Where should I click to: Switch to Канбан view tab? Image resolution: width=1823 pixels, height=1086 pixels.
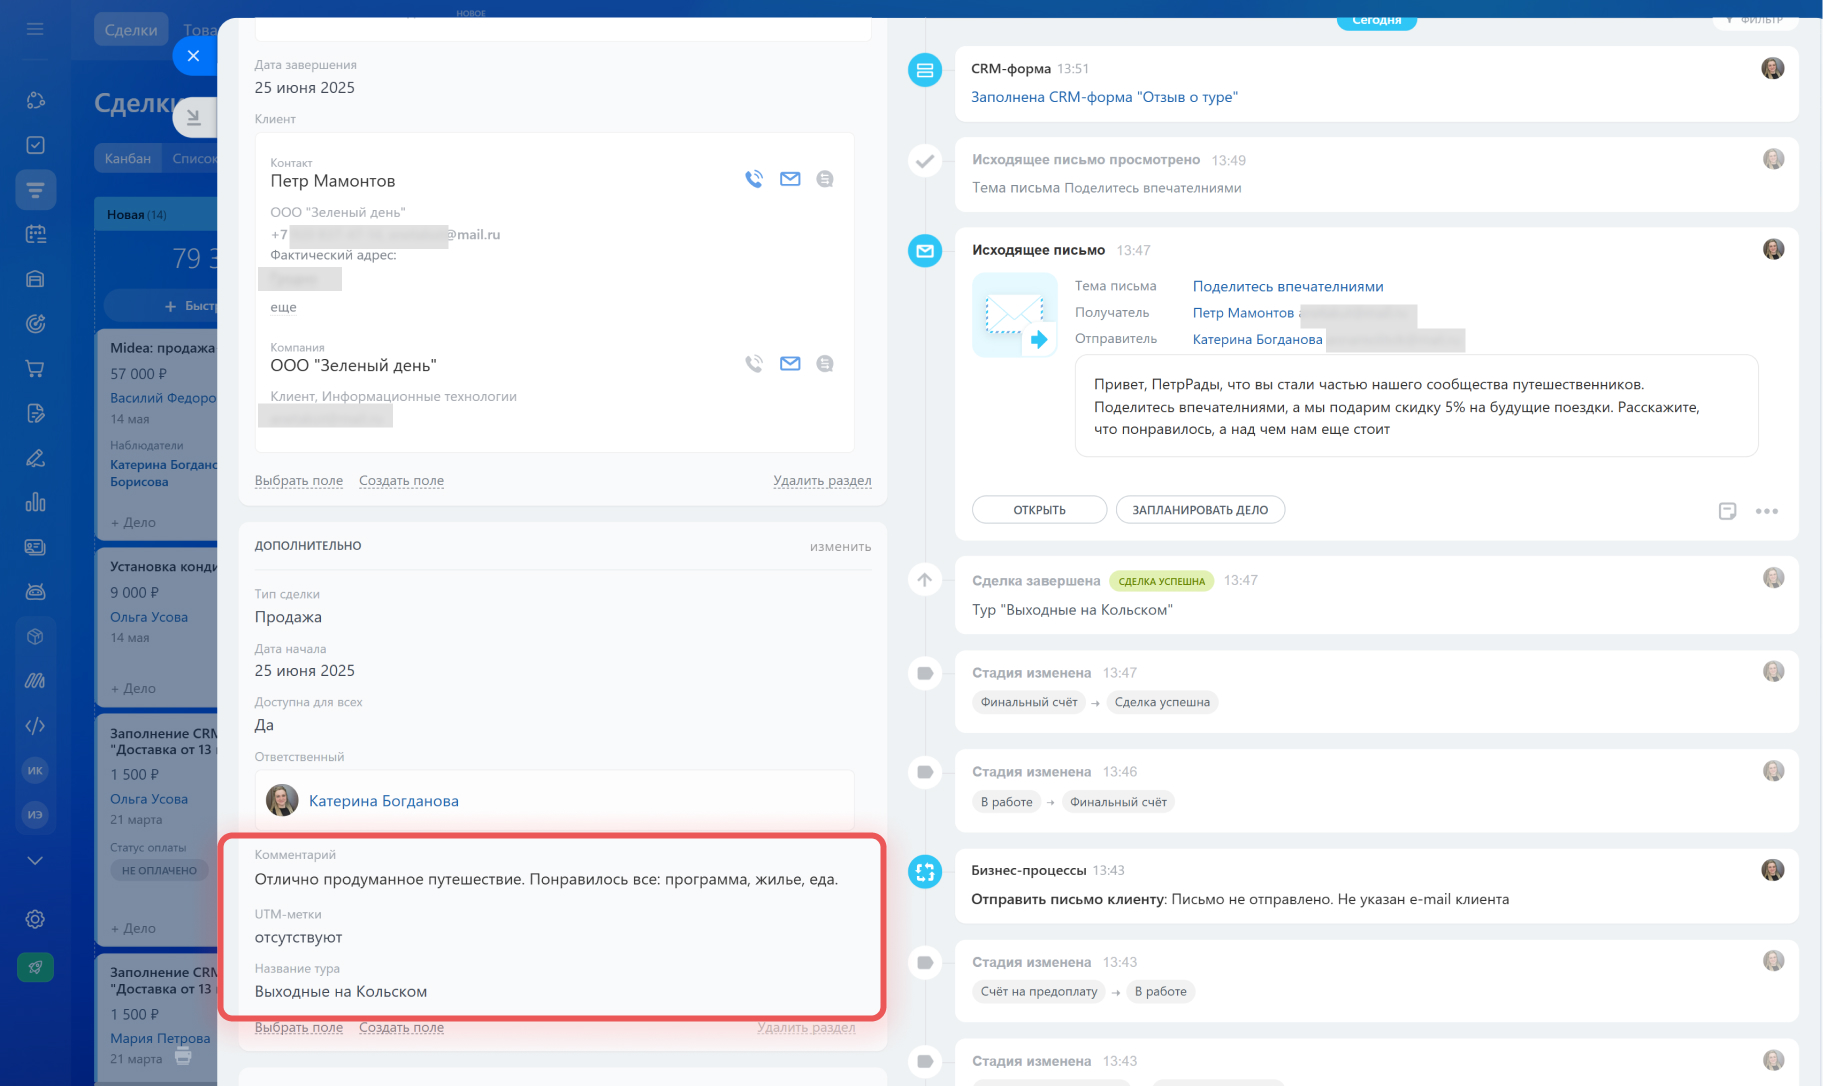click(x=127, y=158)
